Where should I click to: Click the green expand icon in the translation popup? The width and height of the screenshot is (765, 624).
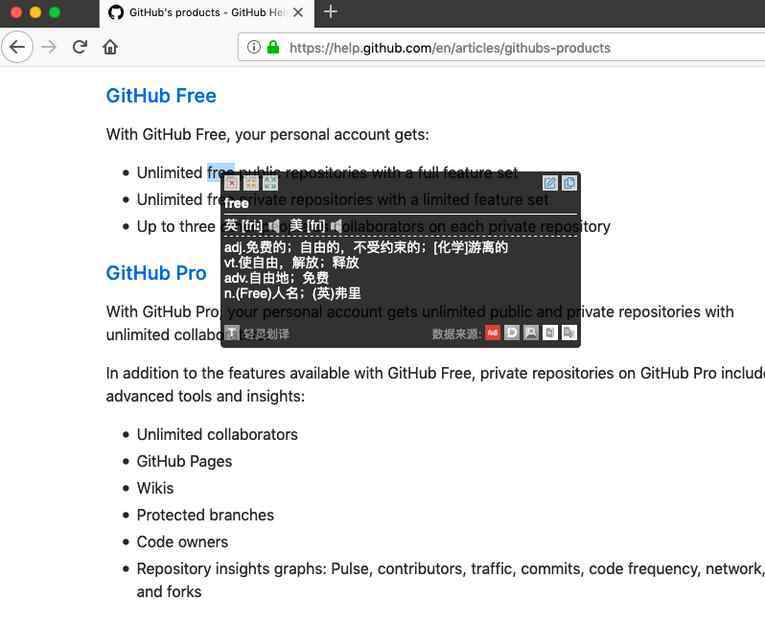tap(270, 183)
